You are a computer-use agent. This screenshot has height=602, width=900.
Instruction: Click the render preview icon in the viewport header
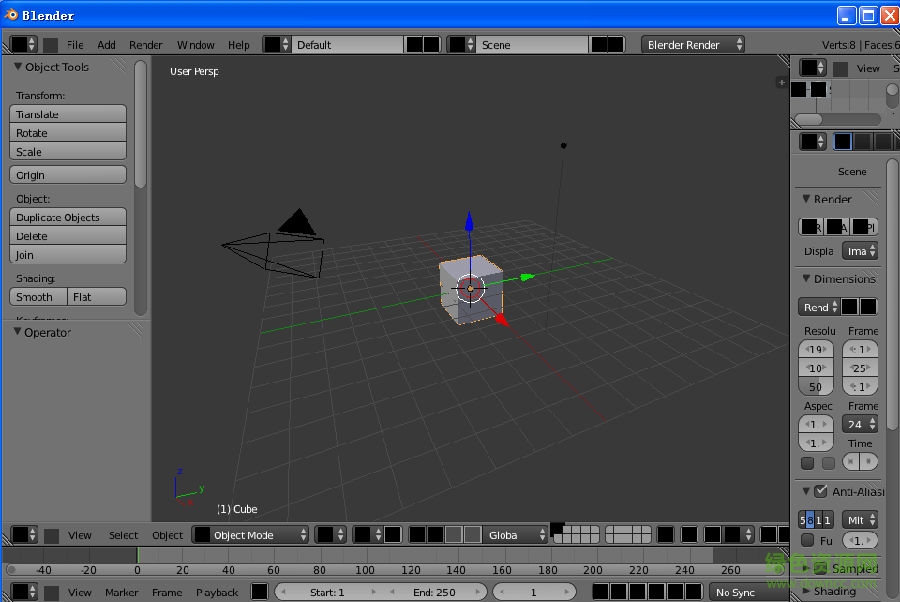[x=770, y=535]
